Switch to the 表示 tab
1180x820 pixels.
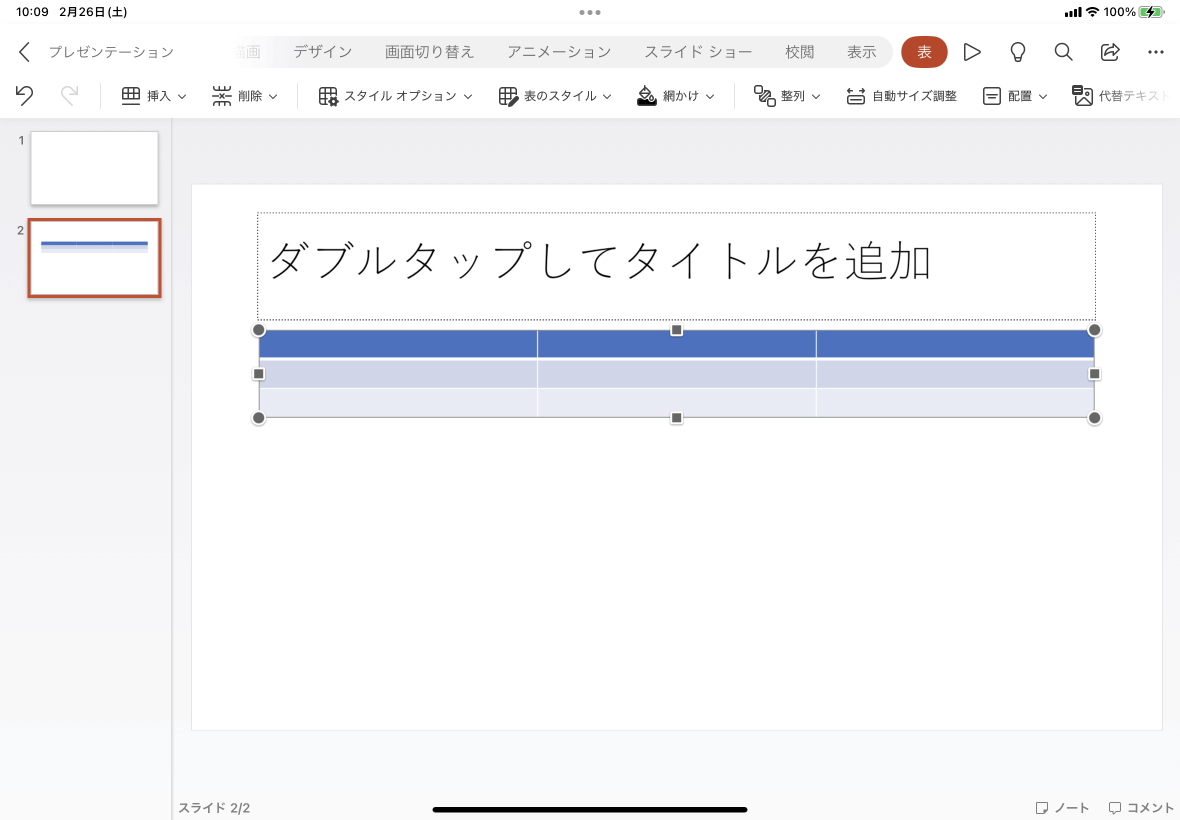[x=861, y=52]
